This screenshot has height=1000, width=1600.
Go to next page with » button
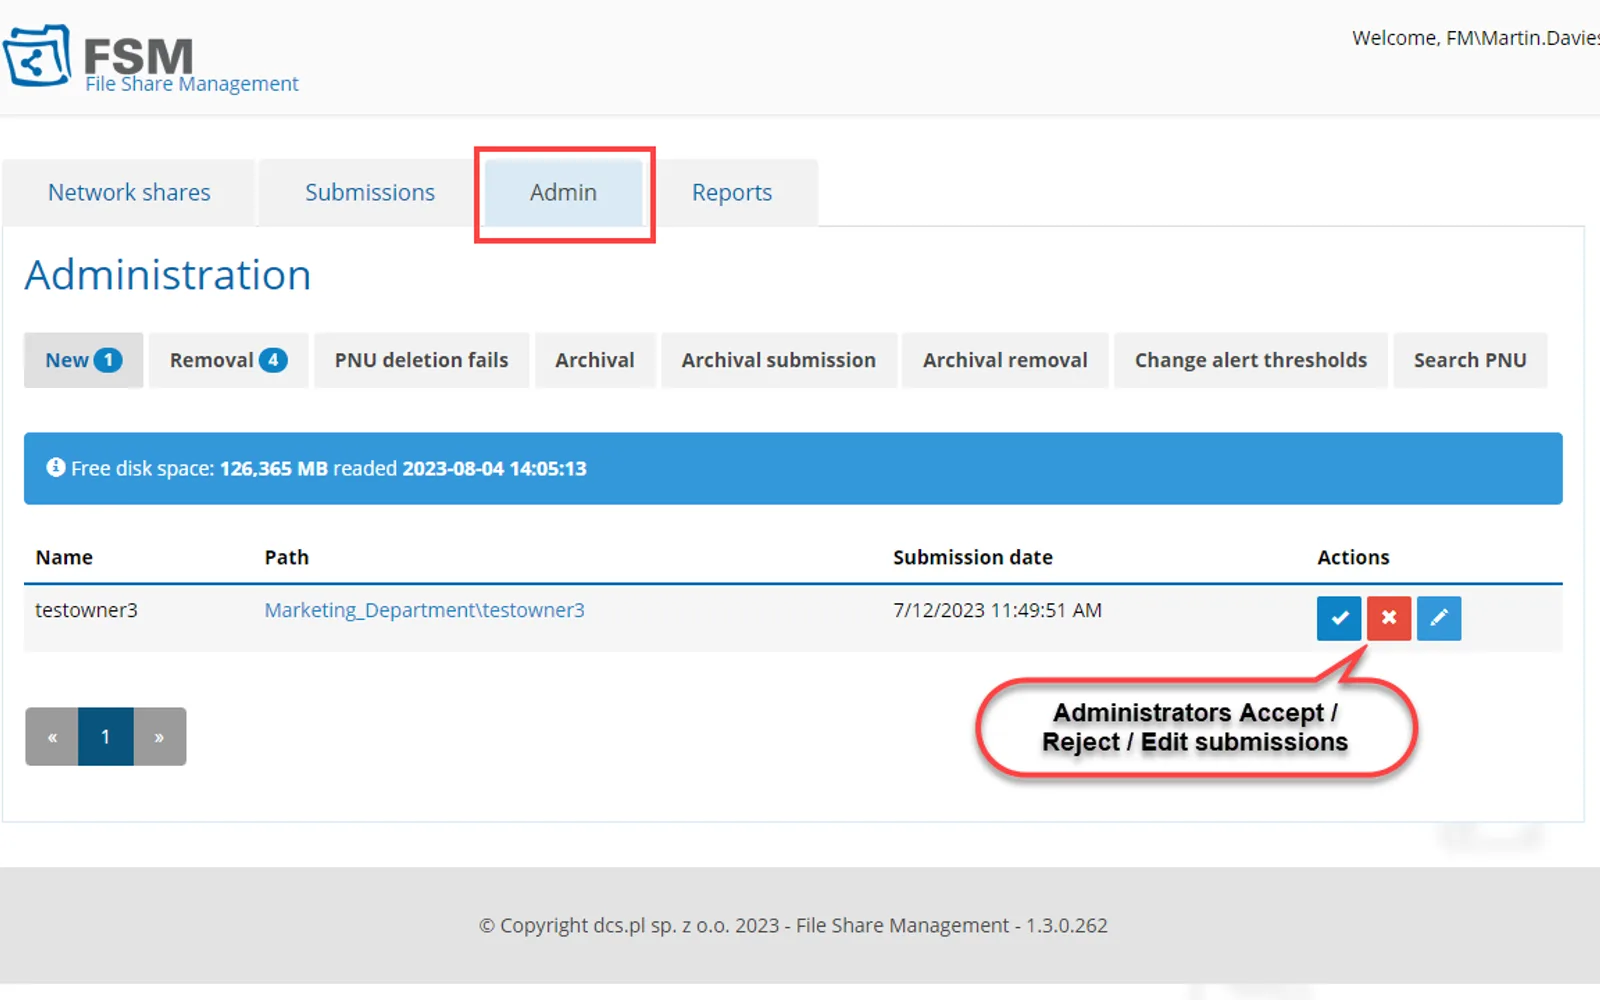click(160, 737)
